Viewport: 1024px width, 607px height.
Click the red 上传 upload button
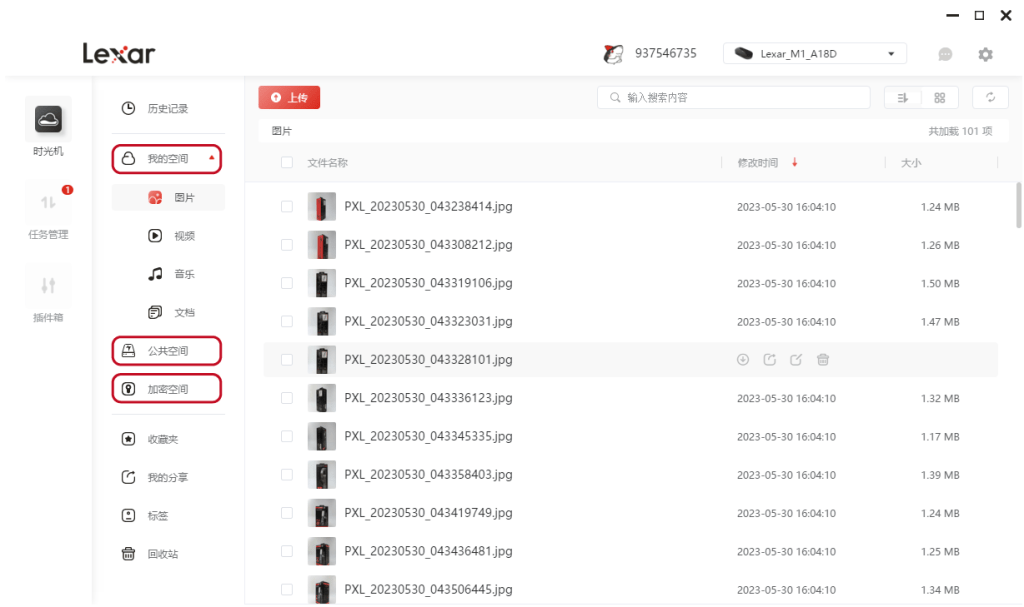pos(289,97)
